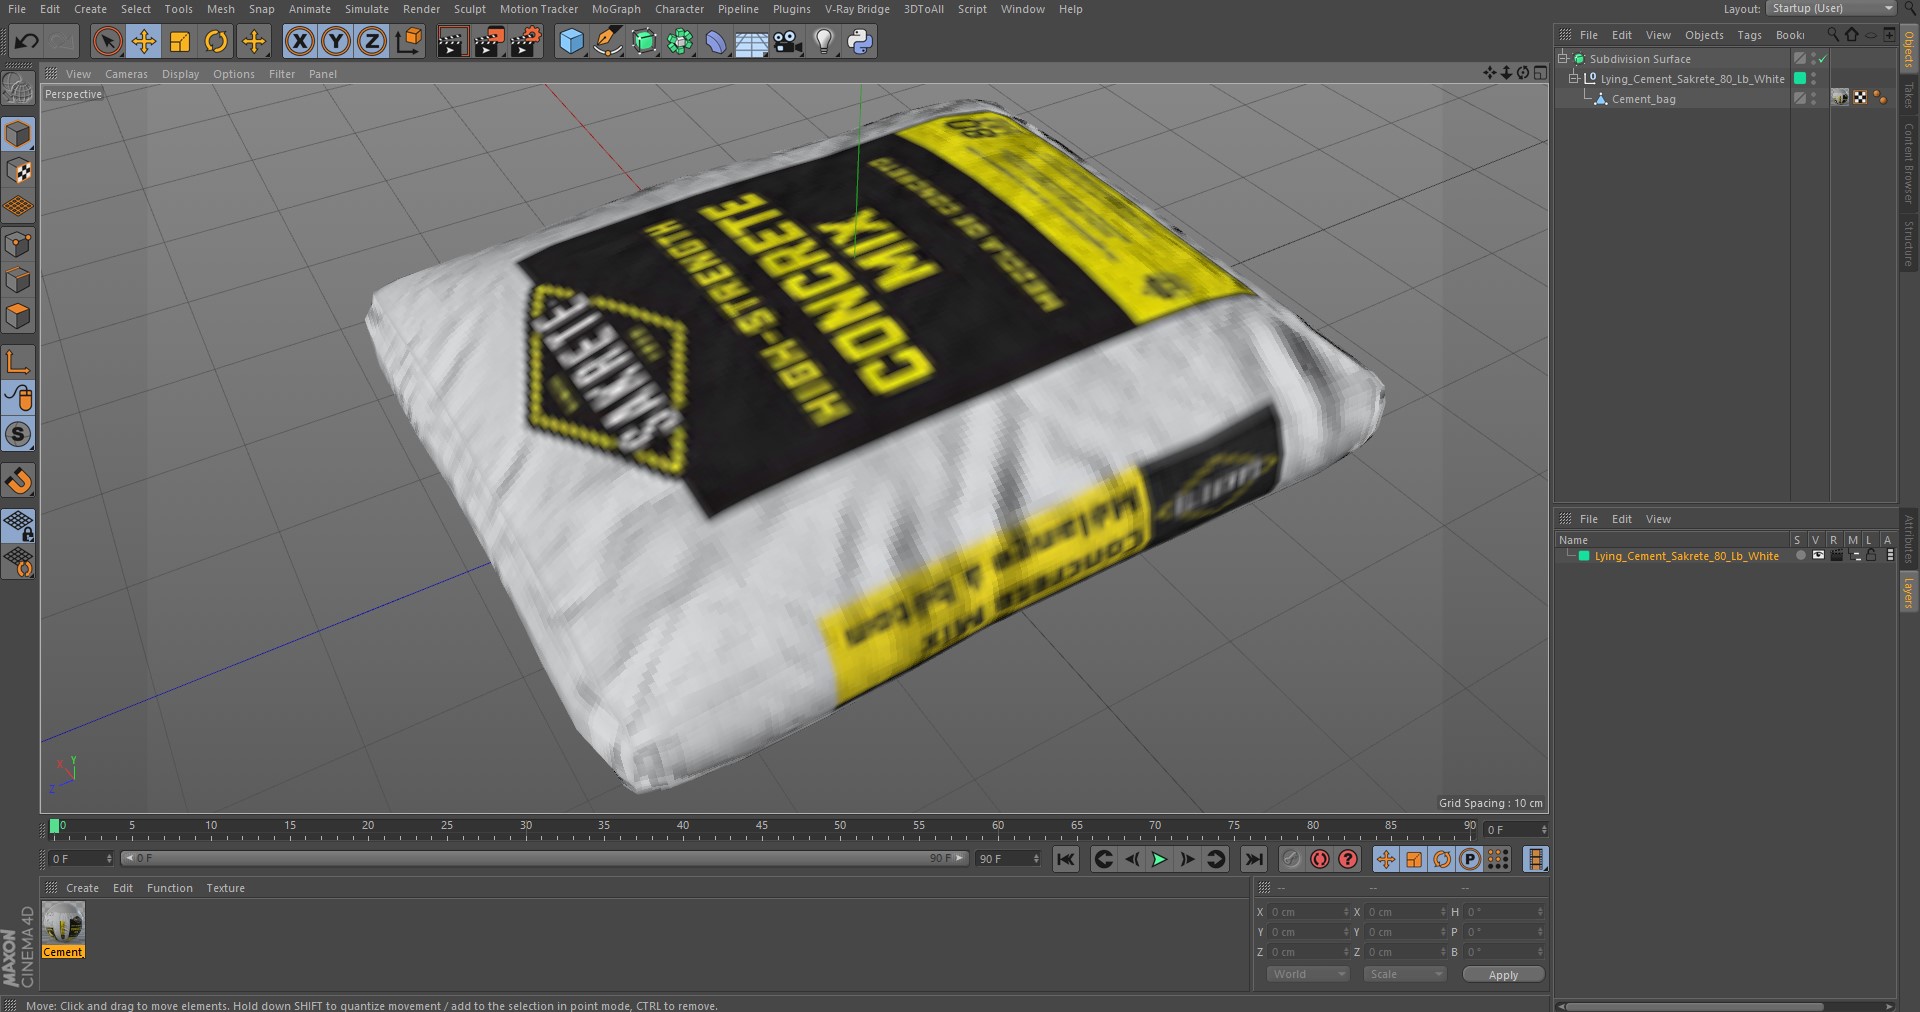1920x1012 pixels.
Task: Toggle Z axis lock
Action: [372, 41]
